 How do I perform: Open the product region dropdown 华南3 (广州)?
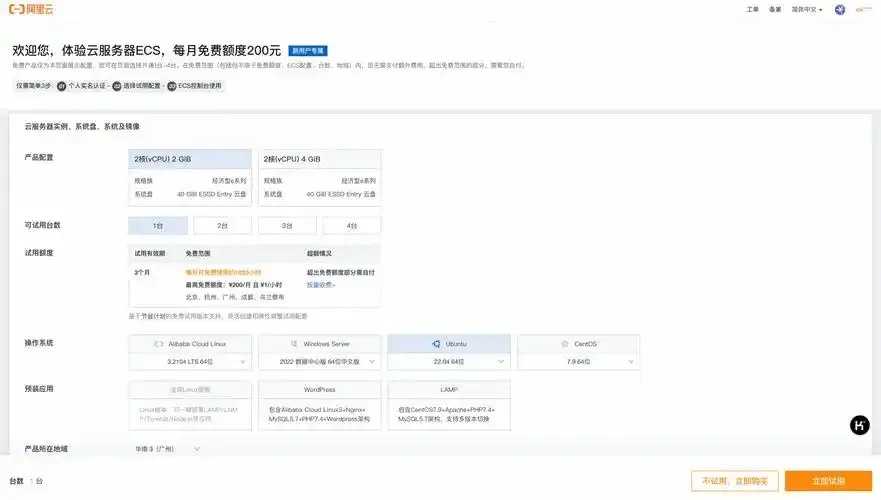[167, 449]
